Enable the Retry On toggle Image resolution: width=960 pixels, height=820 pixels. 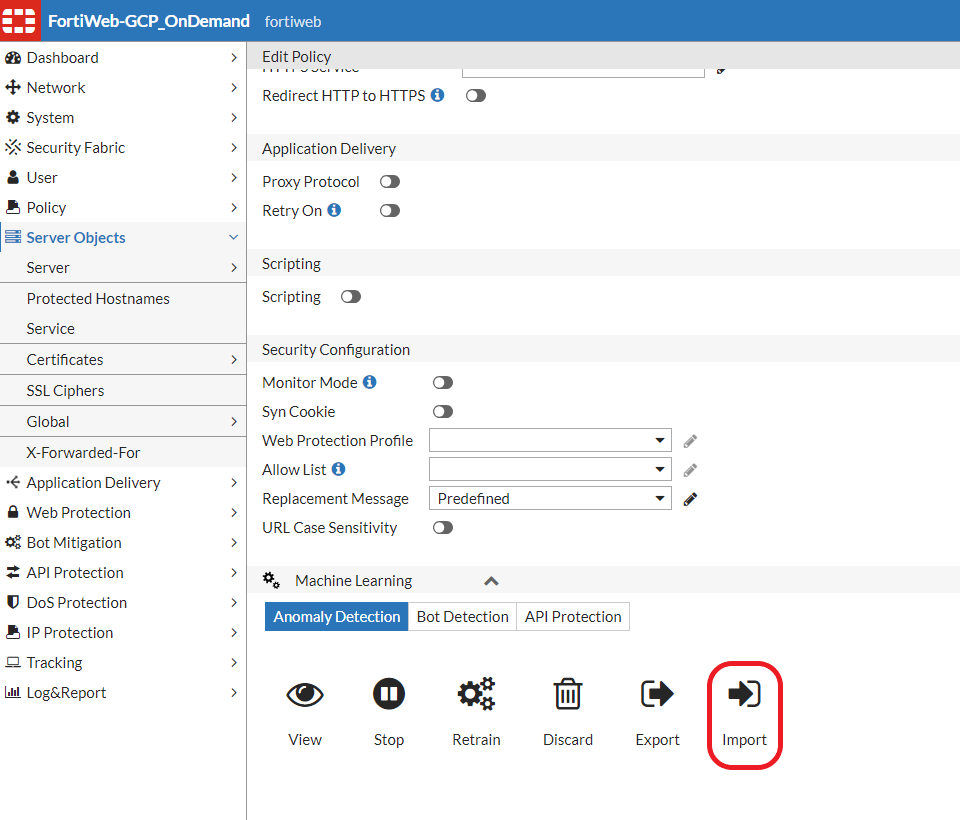tap(390, 211)
